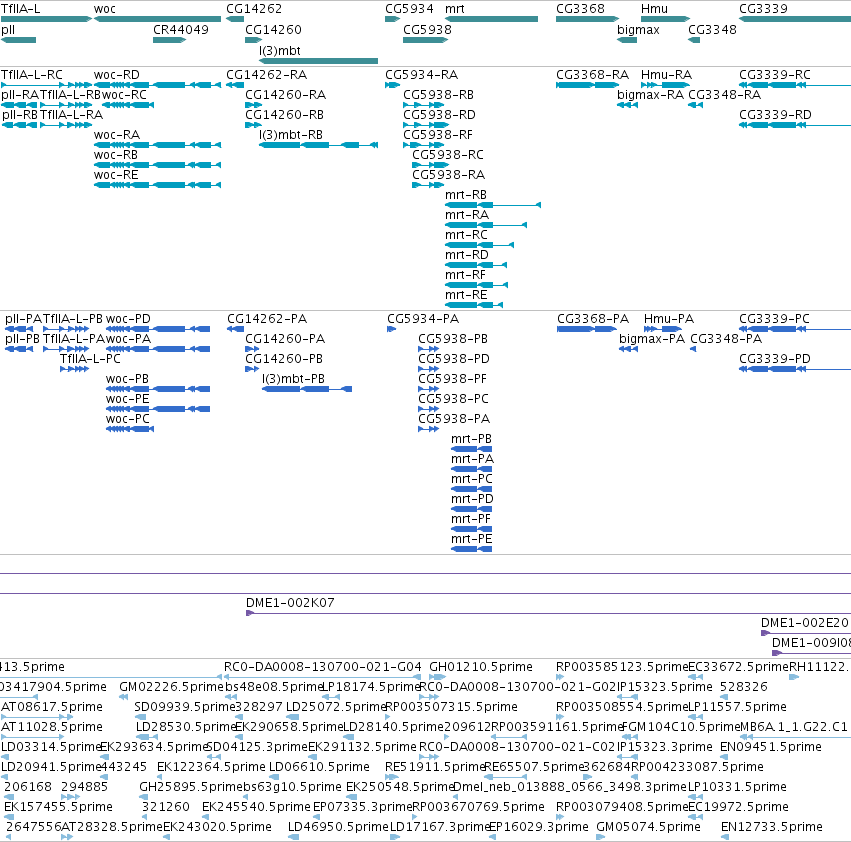Click protein label CG5938-PD
Screen dimensions: 851x842
coord(454,359)
